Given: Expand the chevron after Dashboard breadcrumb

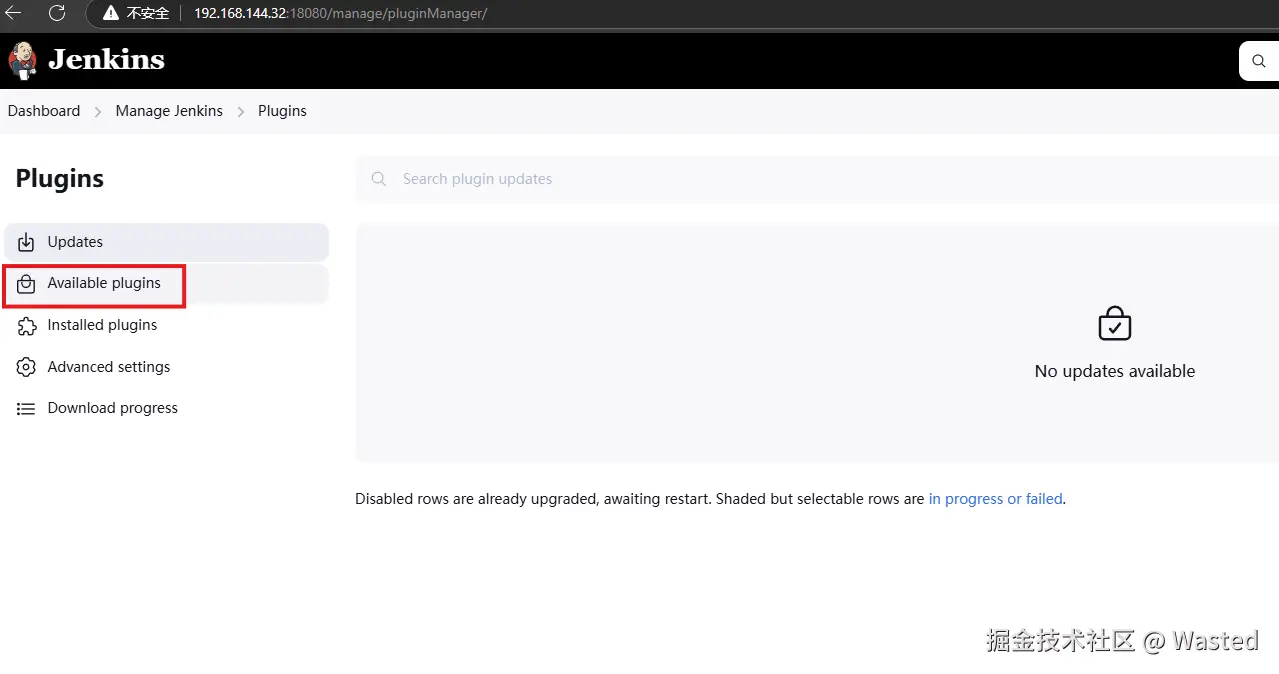Looking at the screenshot, I should 98,112.
